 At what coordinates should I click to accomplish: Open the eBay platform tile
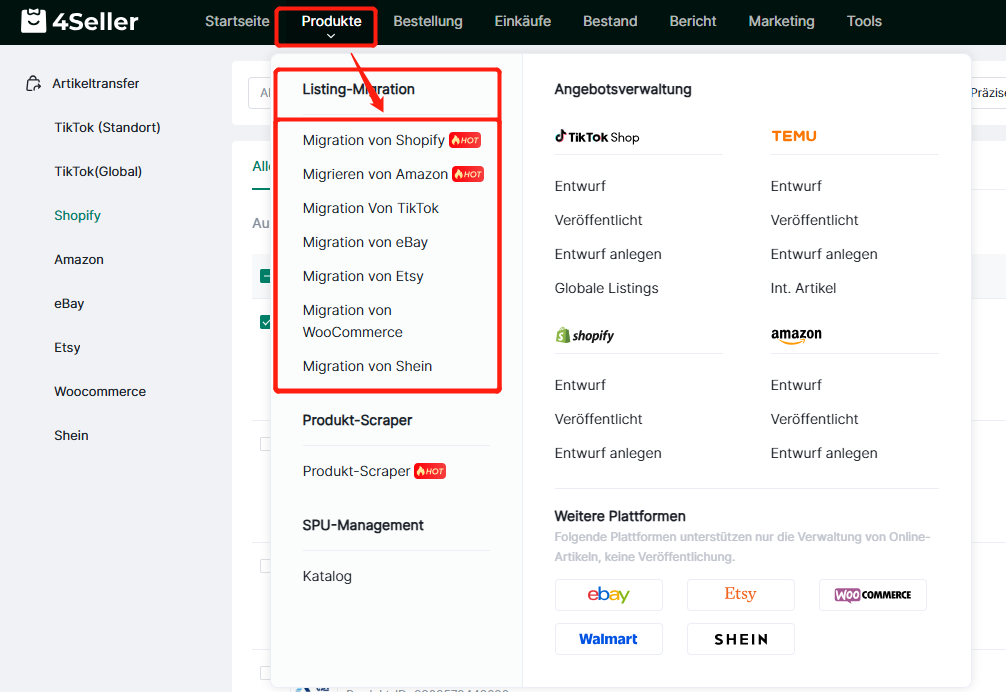click(608, 595)
